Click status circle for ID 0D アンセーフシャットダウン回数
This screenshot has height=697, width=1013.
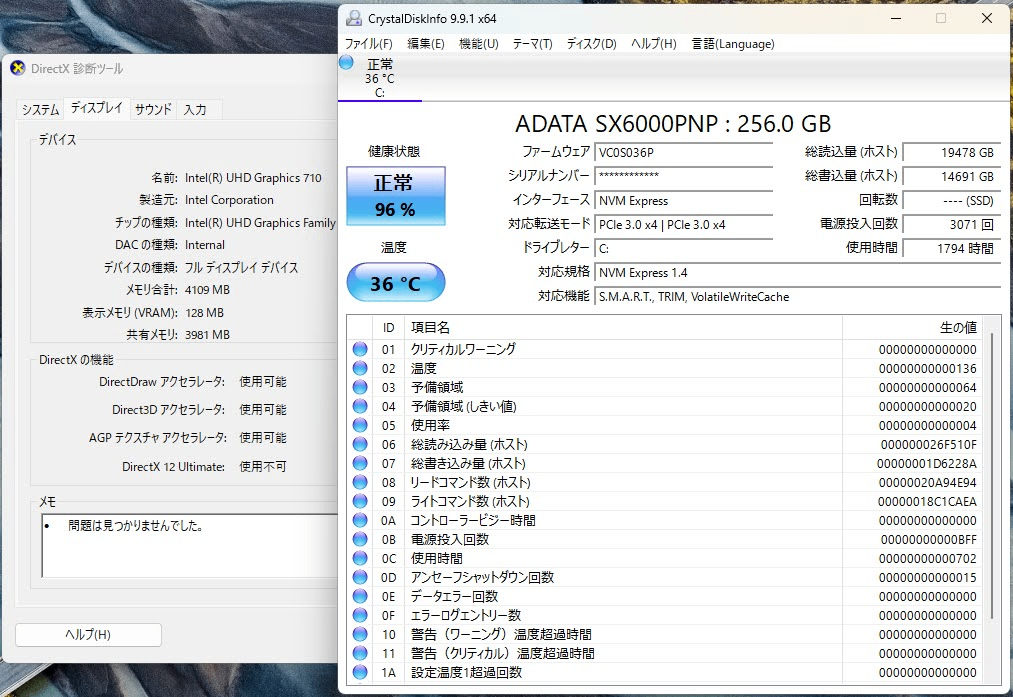[360, 577]
